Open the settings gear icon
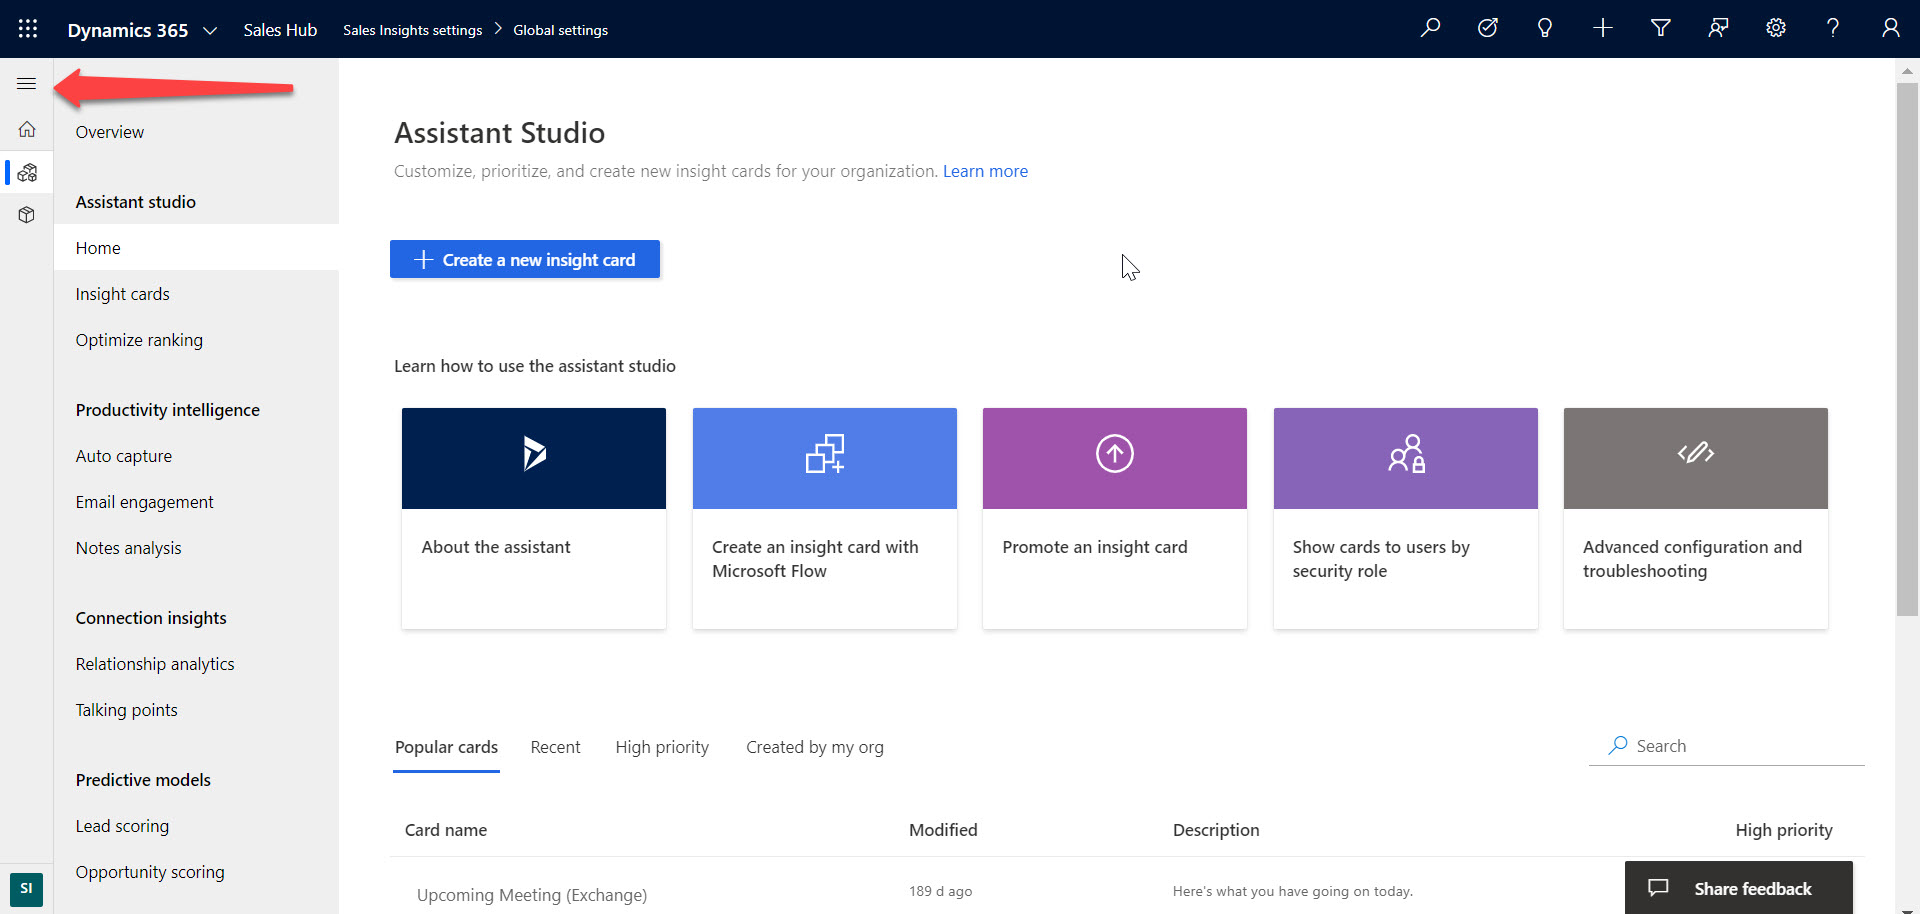 1776,28
